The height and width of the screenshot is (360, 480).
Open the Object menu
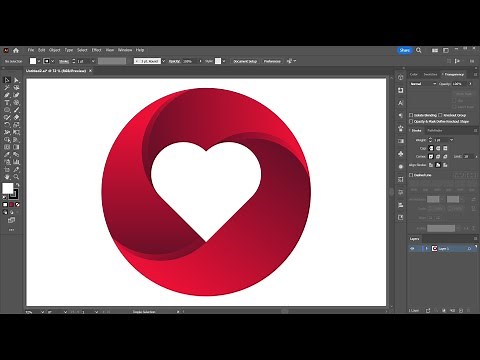(x=55, y=50)
